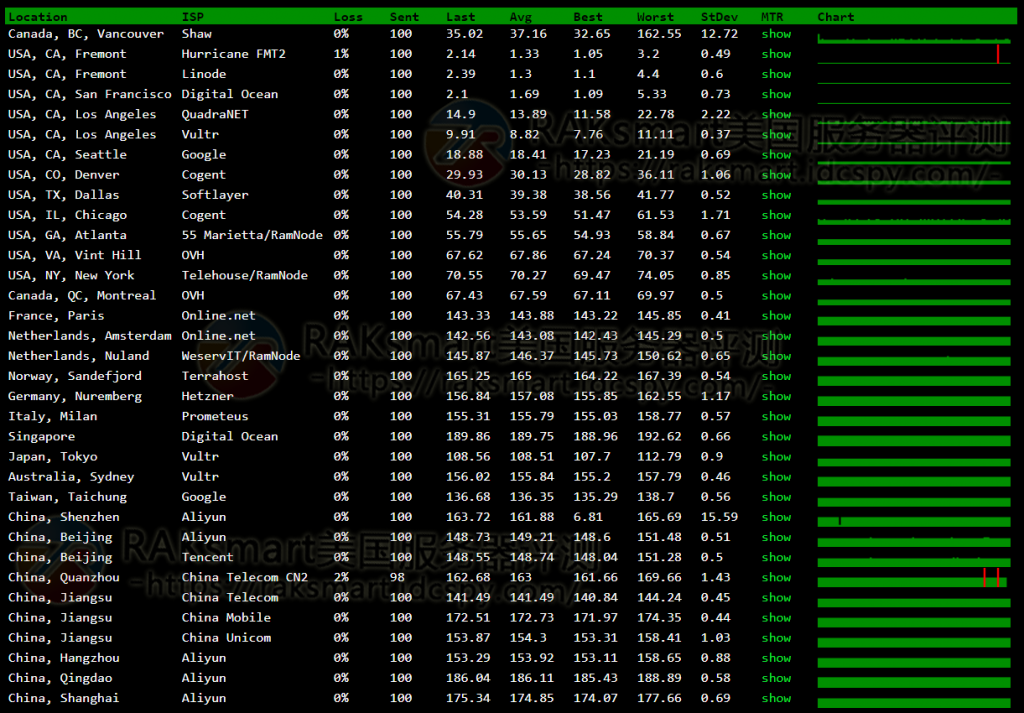Viewport: 1024px width, 713px height.
Task: Show MTR for Nuremberg Hetzner
Action: pos(776,396)
